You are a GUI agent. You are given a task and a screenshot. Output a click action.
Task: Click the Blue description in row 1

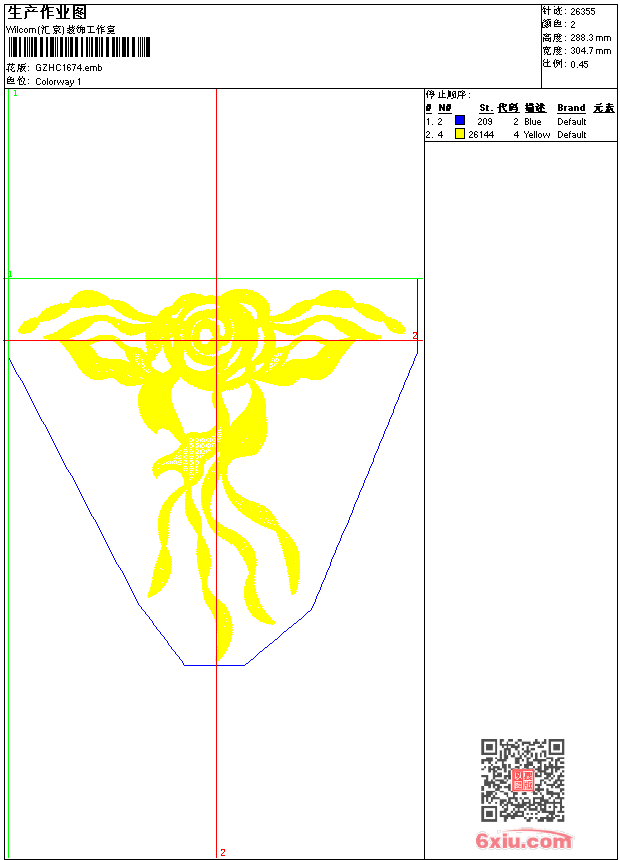pos(533,122)
